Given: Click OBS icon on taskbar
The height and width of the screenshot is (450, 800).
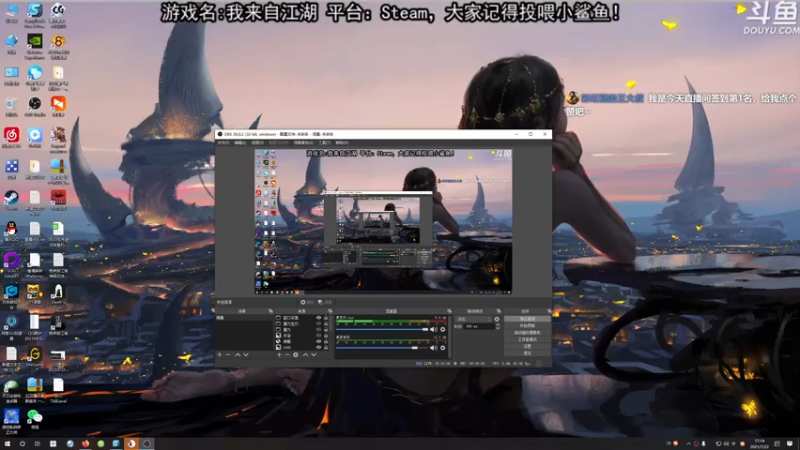Looking at the screenshot, I should (x=147, y=444).
